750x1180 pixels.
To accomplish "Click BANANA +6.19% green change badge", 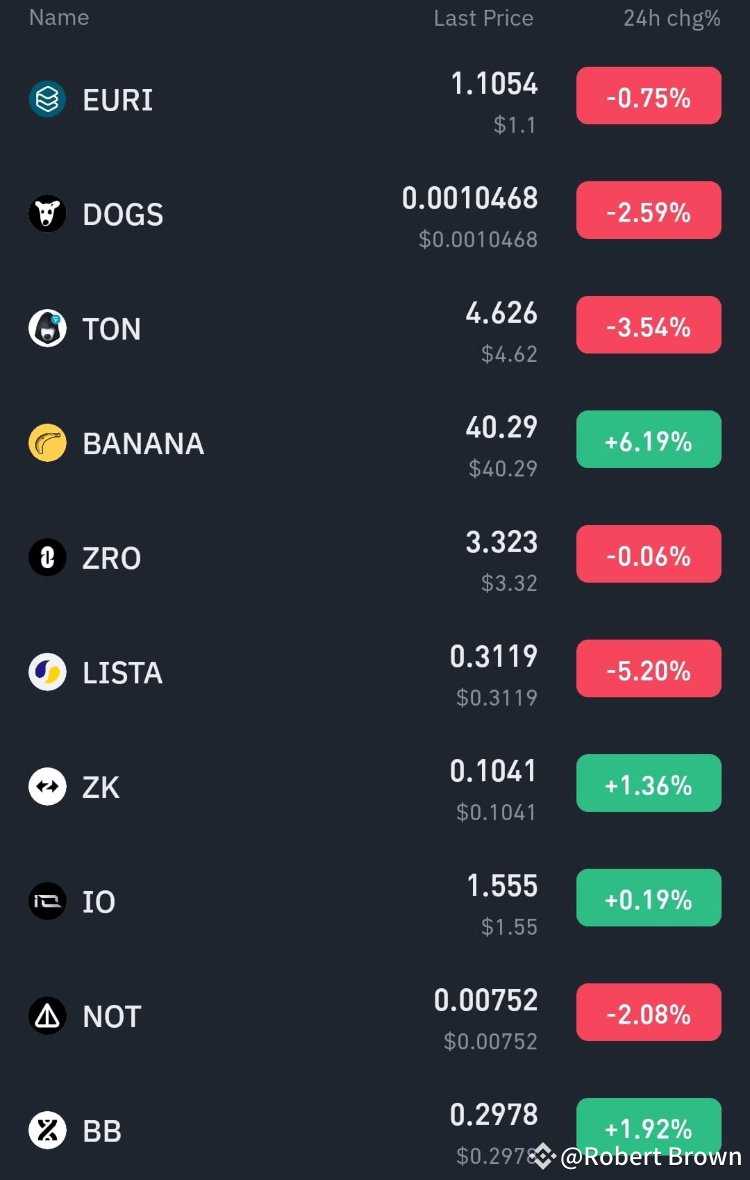I will tap(648, 440).
